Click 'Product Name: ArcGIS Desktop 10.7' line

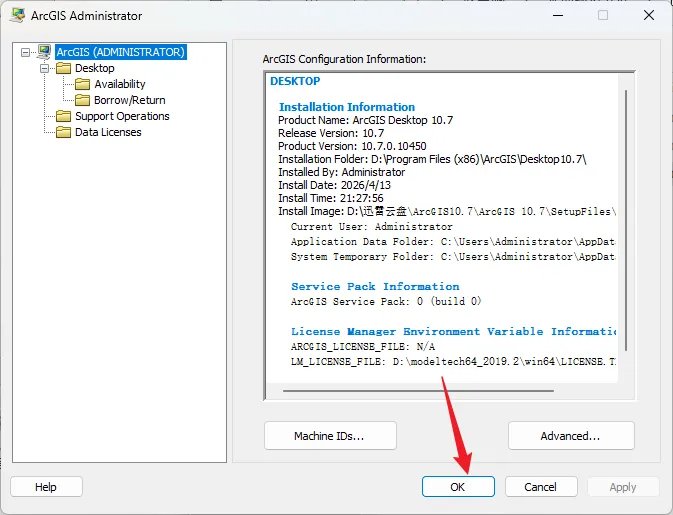point(366,120)
